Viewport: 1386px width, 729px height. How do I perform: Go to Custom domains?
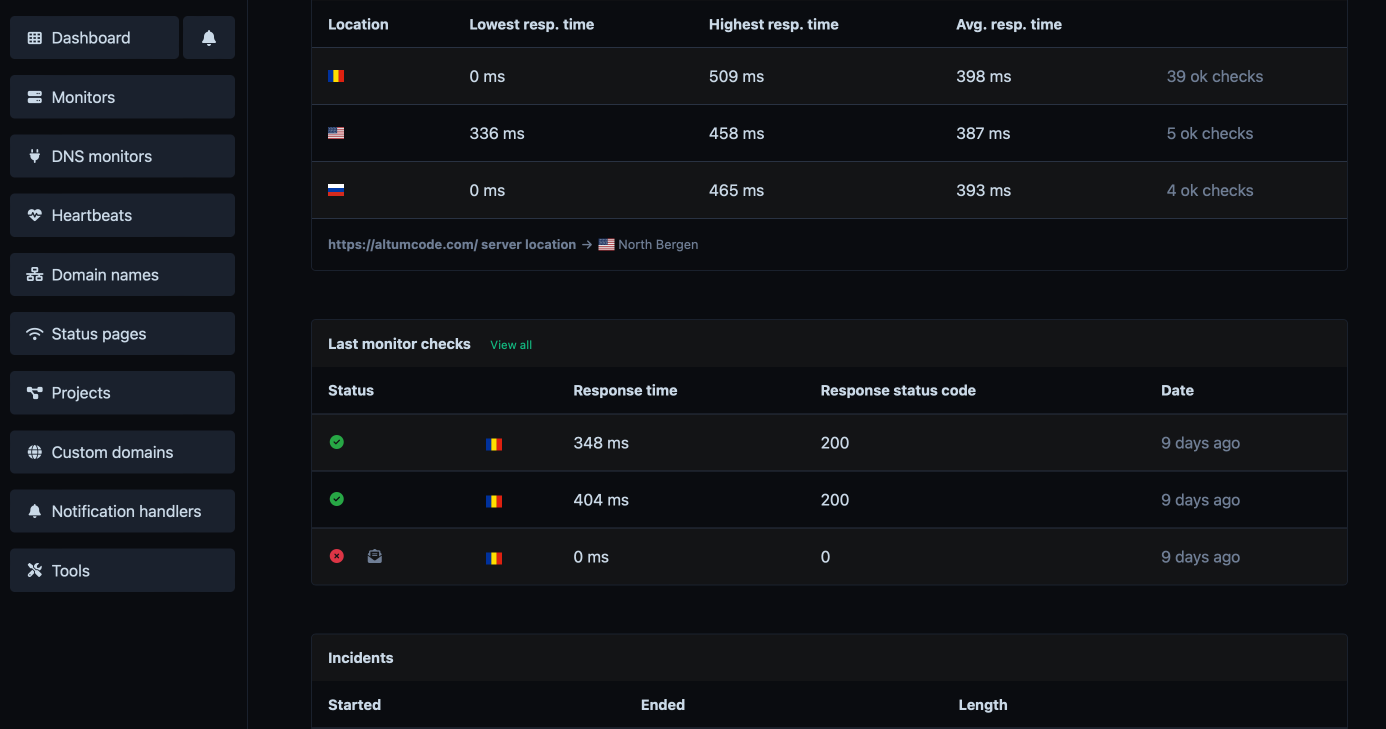(122, 452)
